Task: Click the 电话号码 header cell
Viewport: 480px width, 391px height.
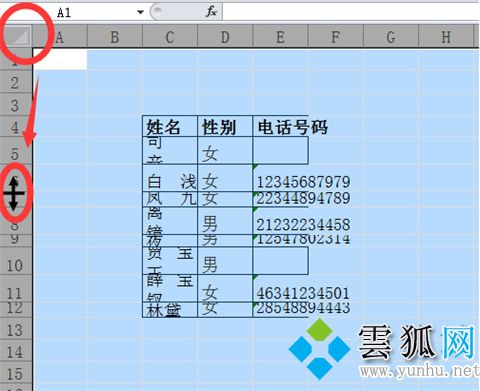Action: (x=281, y=126)
